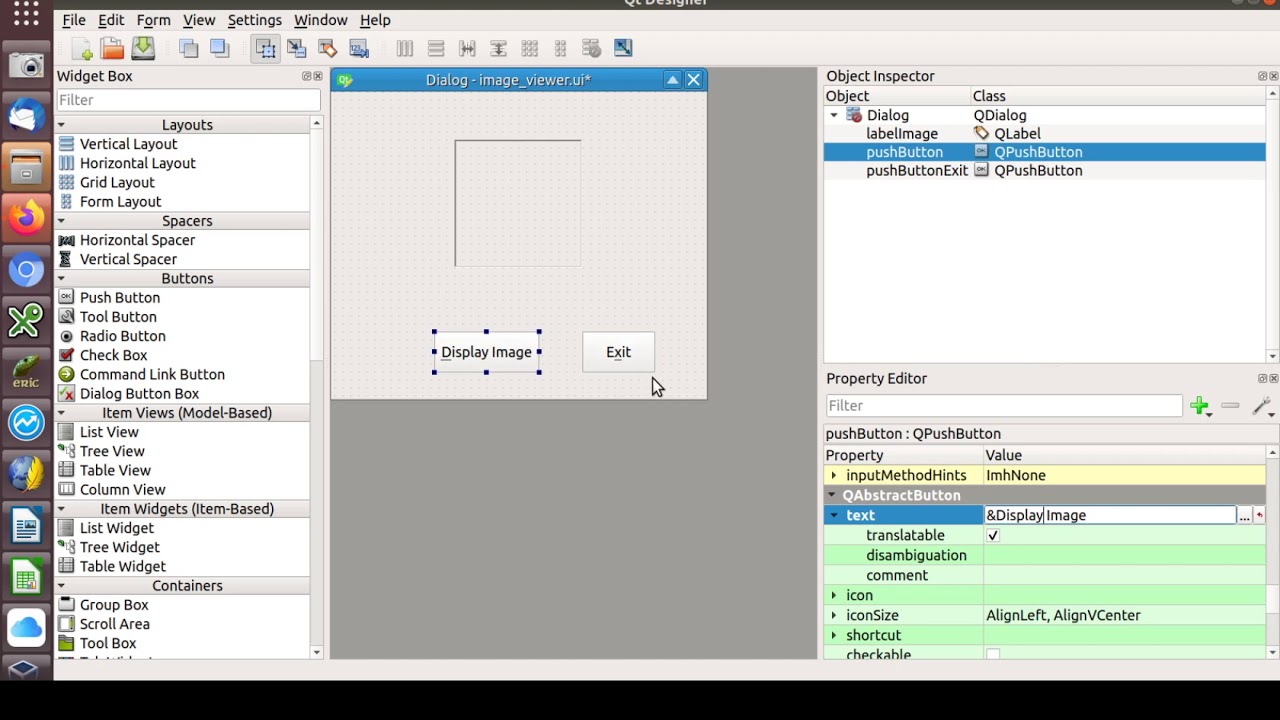The height and width of the screenshot is (720, 1280).
Task: Toggle the checkable property checkbox
Action: coord(993,655)
